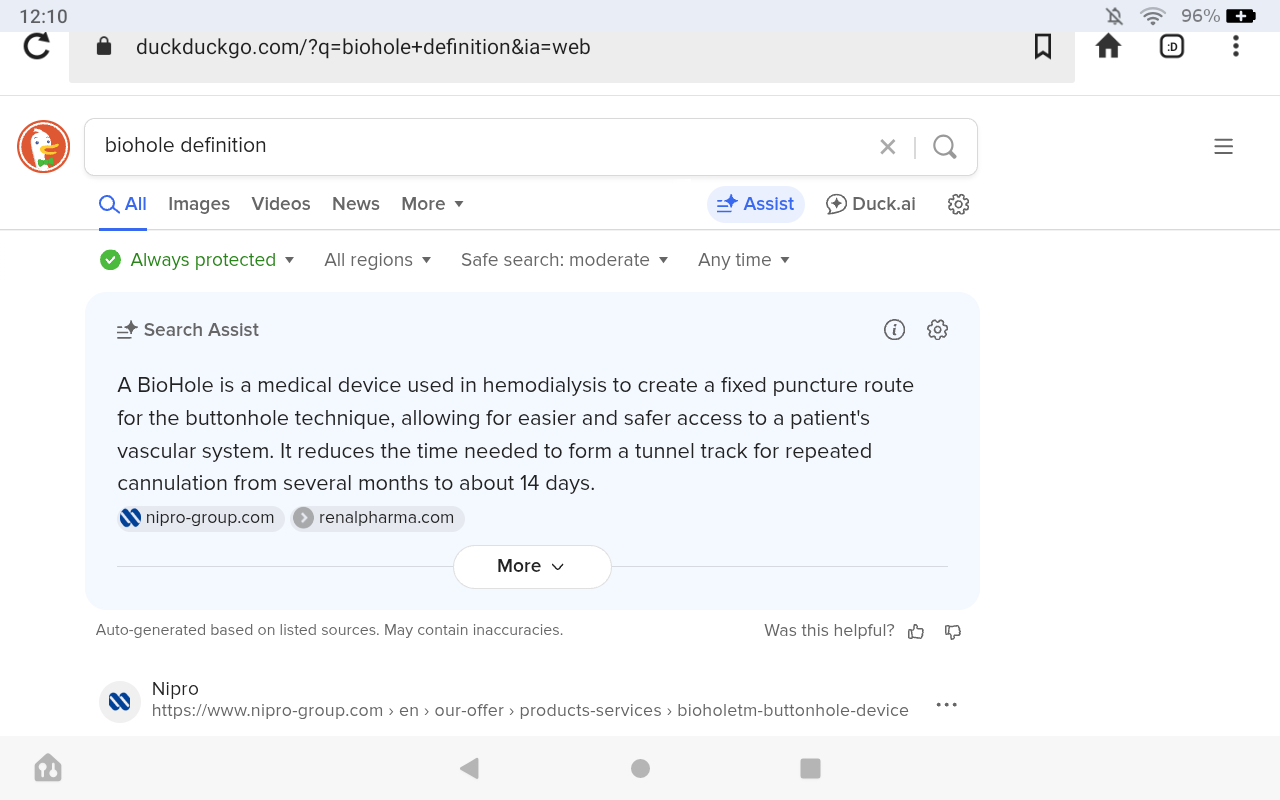Clear the search query with X

pyautogui.click(x=888, y=147)
